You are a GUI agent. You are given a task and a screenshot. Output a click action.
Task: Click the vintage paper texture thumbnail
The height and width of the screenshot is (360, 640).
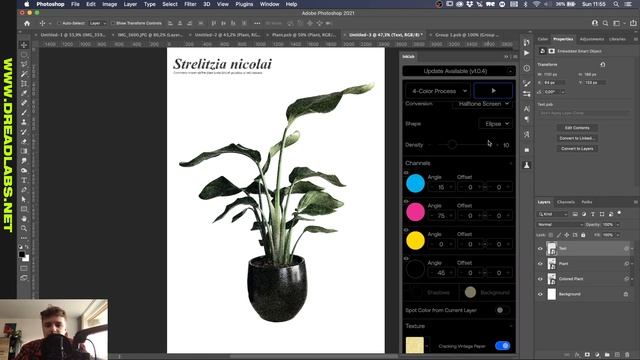click(415, 345)
